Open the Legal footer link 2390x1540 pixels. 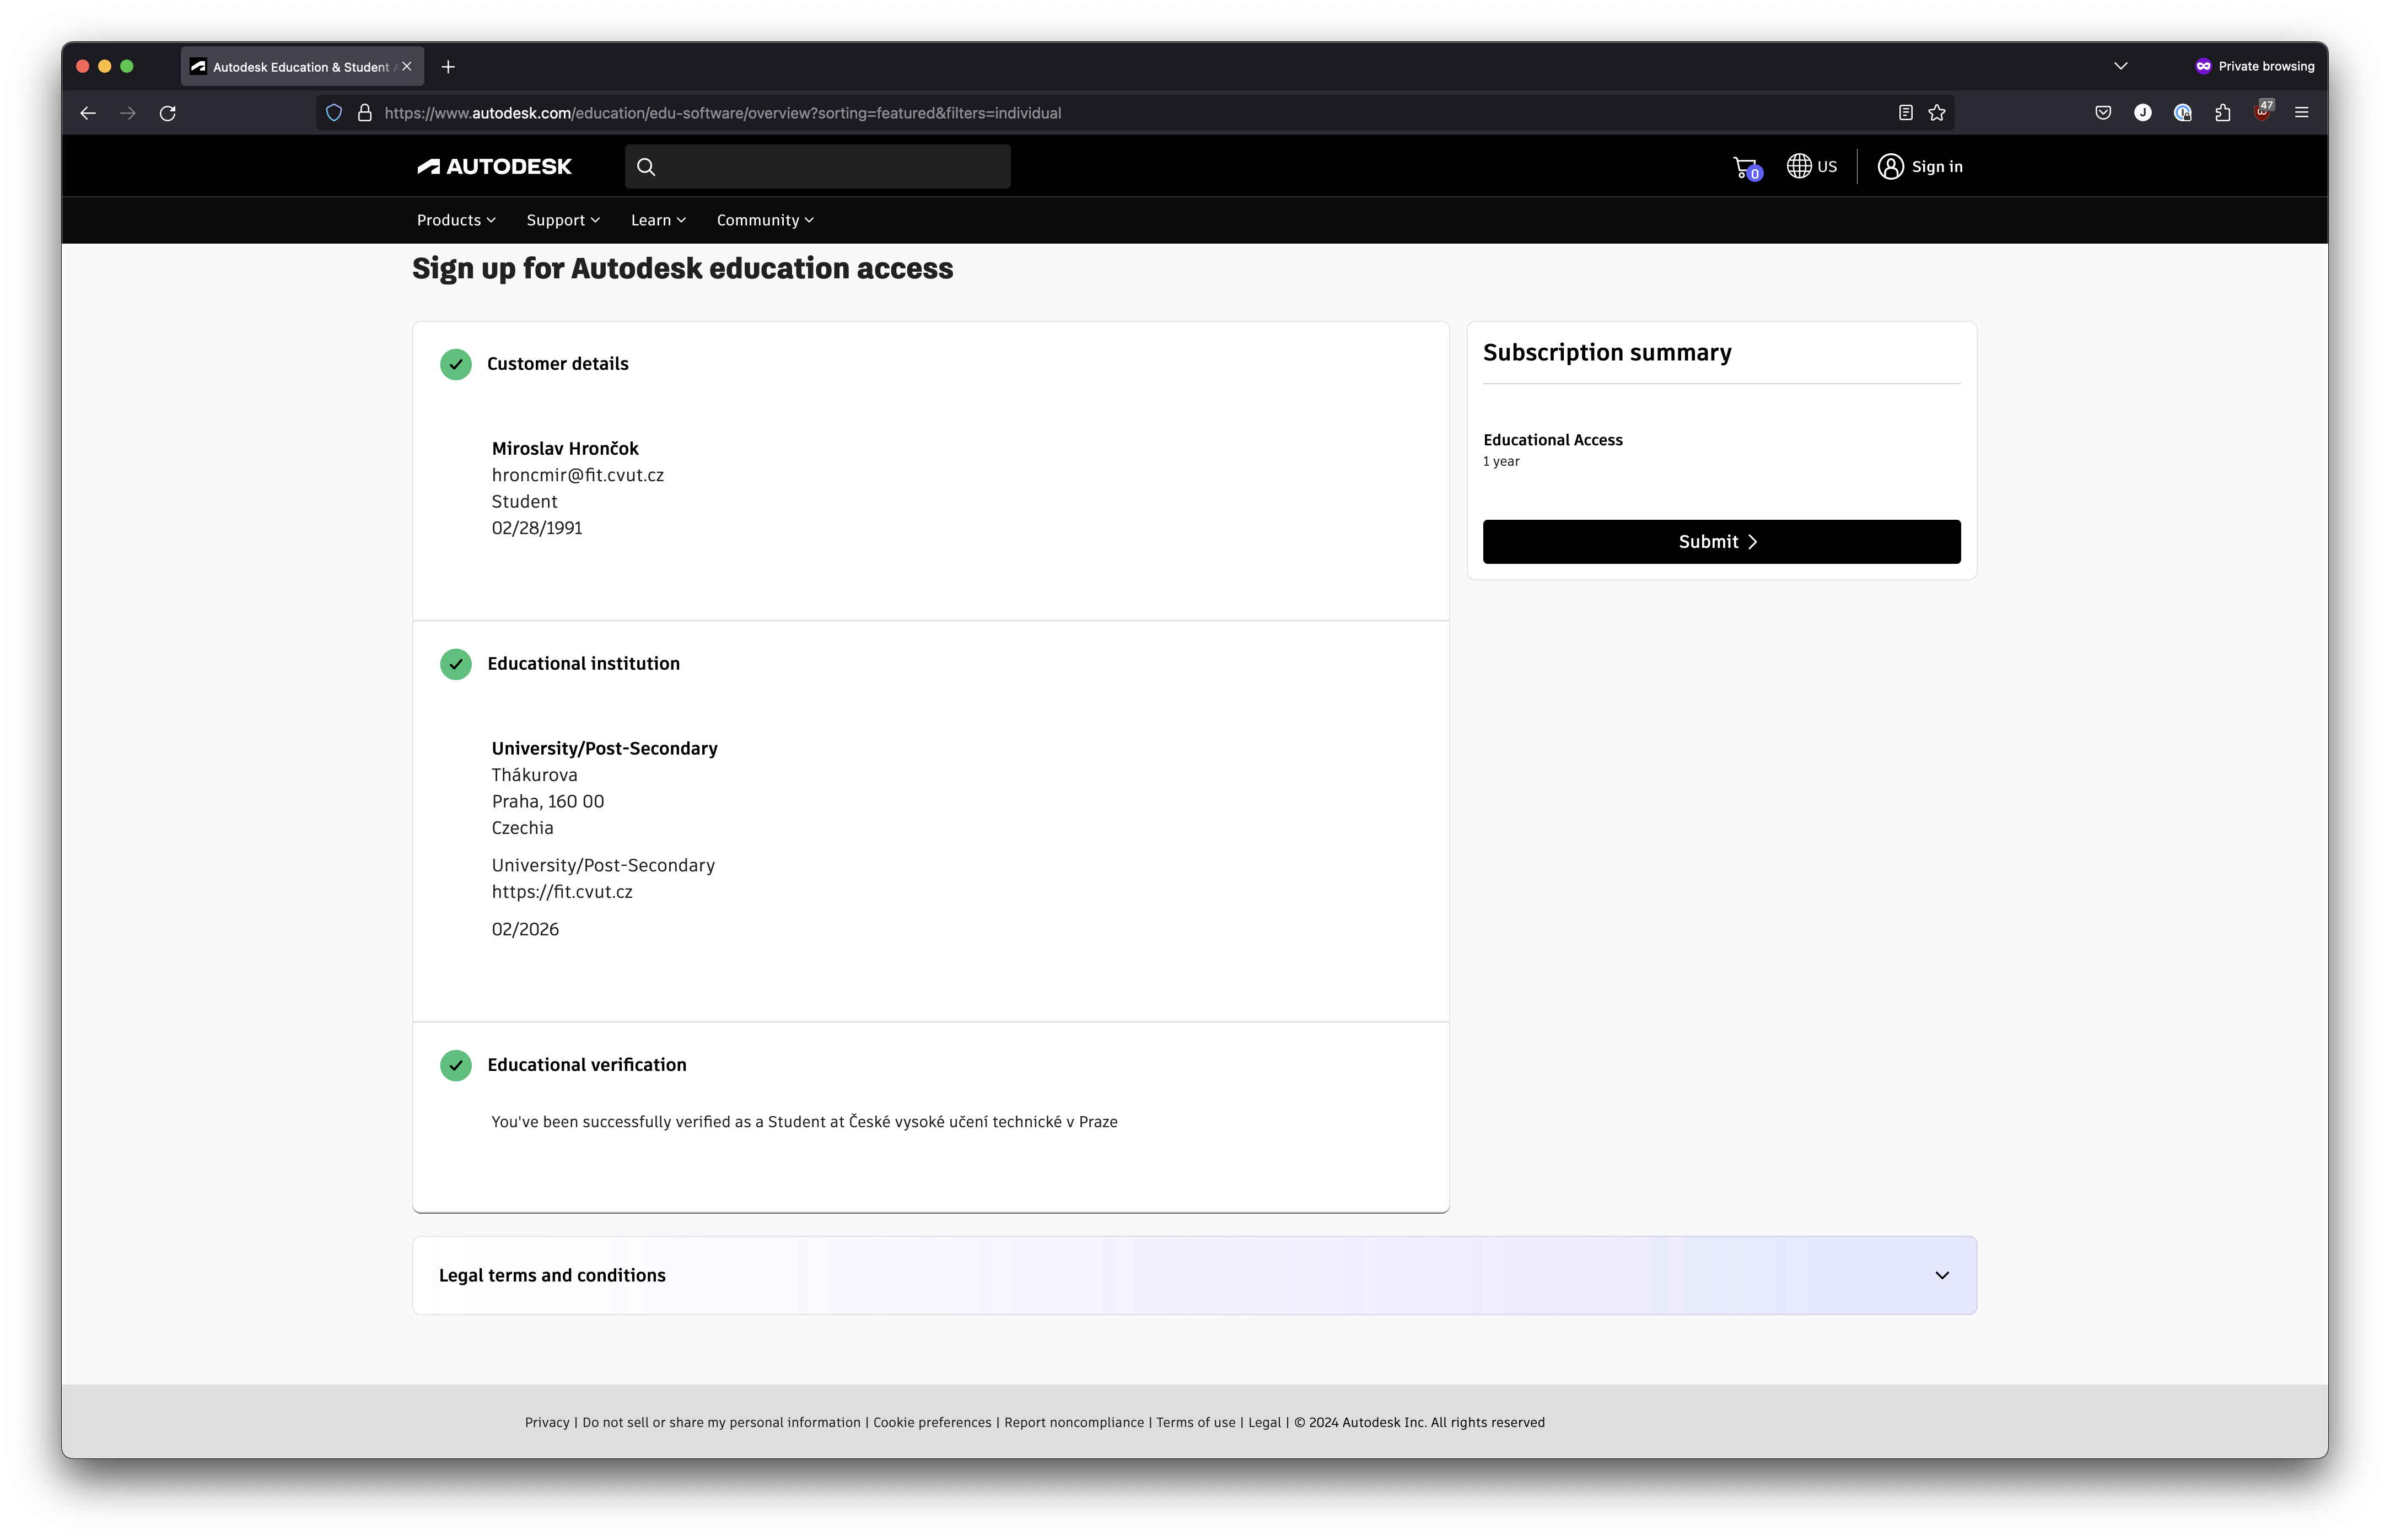click(1264, 1423)
